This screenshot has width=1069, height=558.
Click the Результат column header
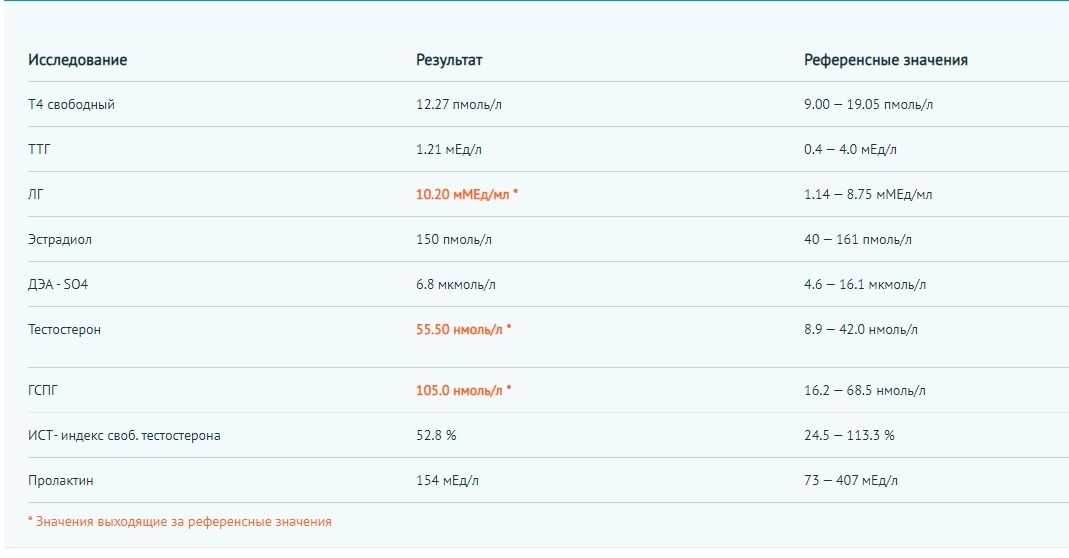449,60
